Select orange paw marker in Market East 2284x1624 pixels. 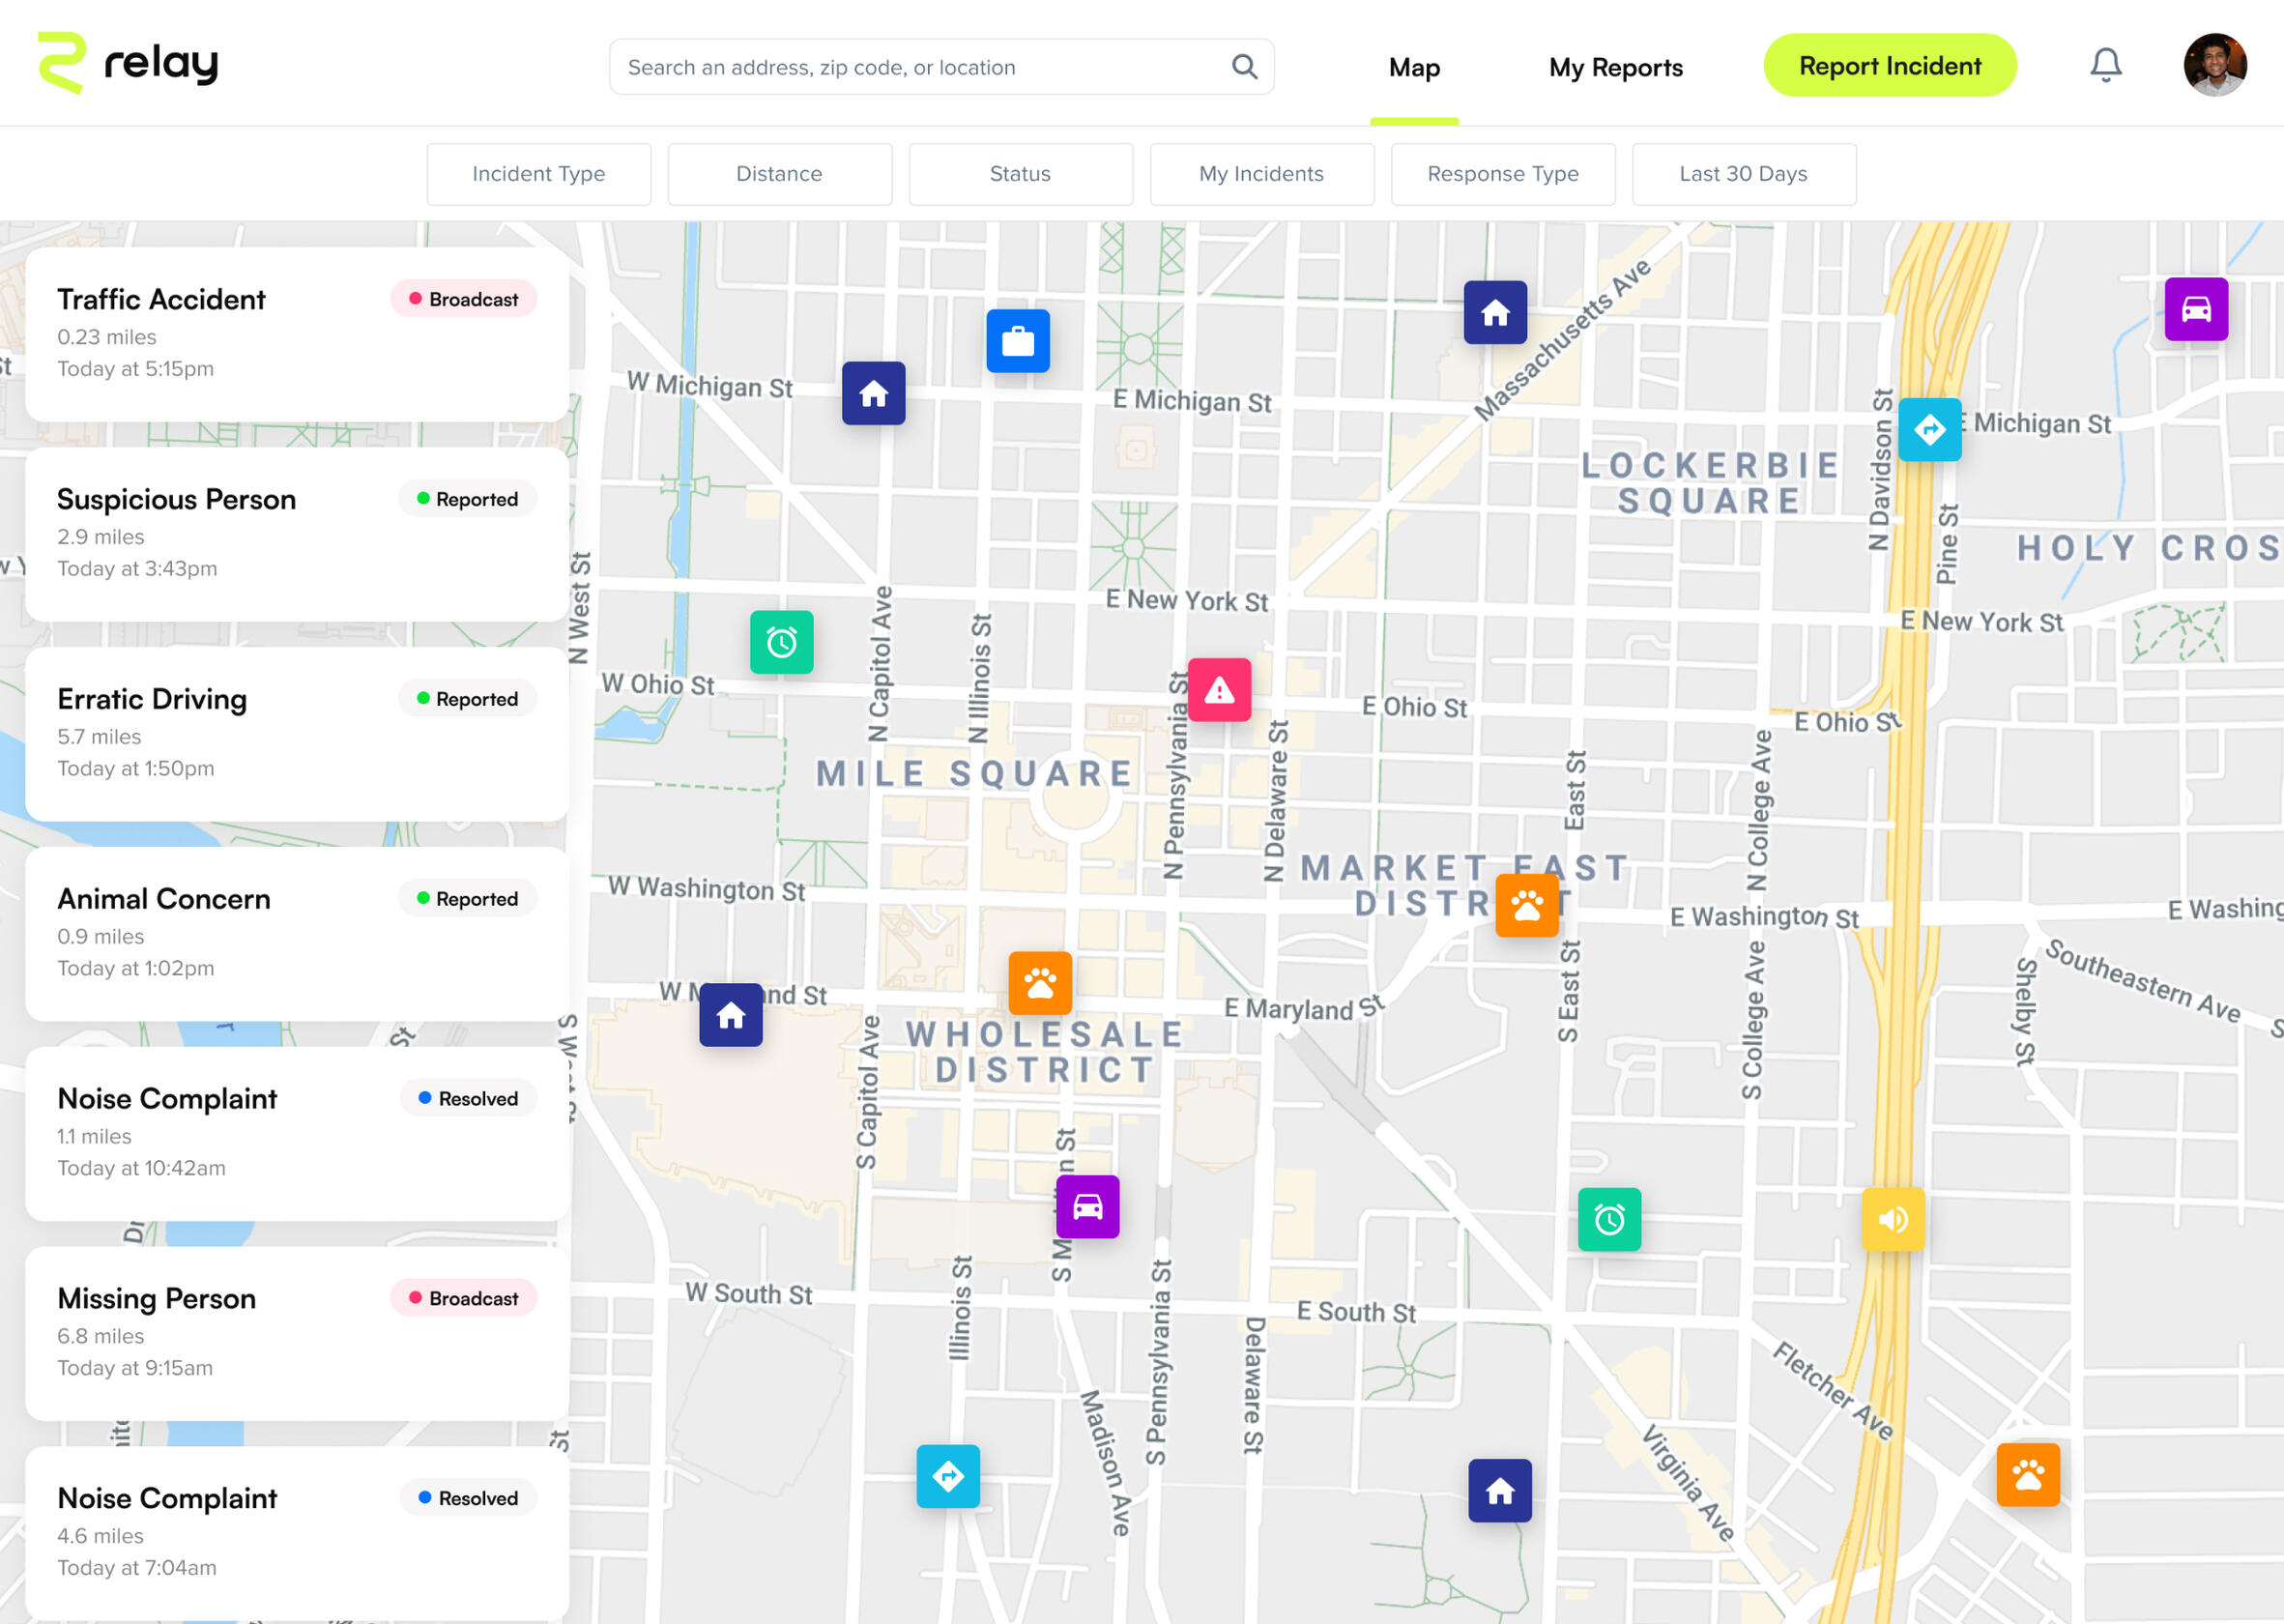click(1526, 906)
